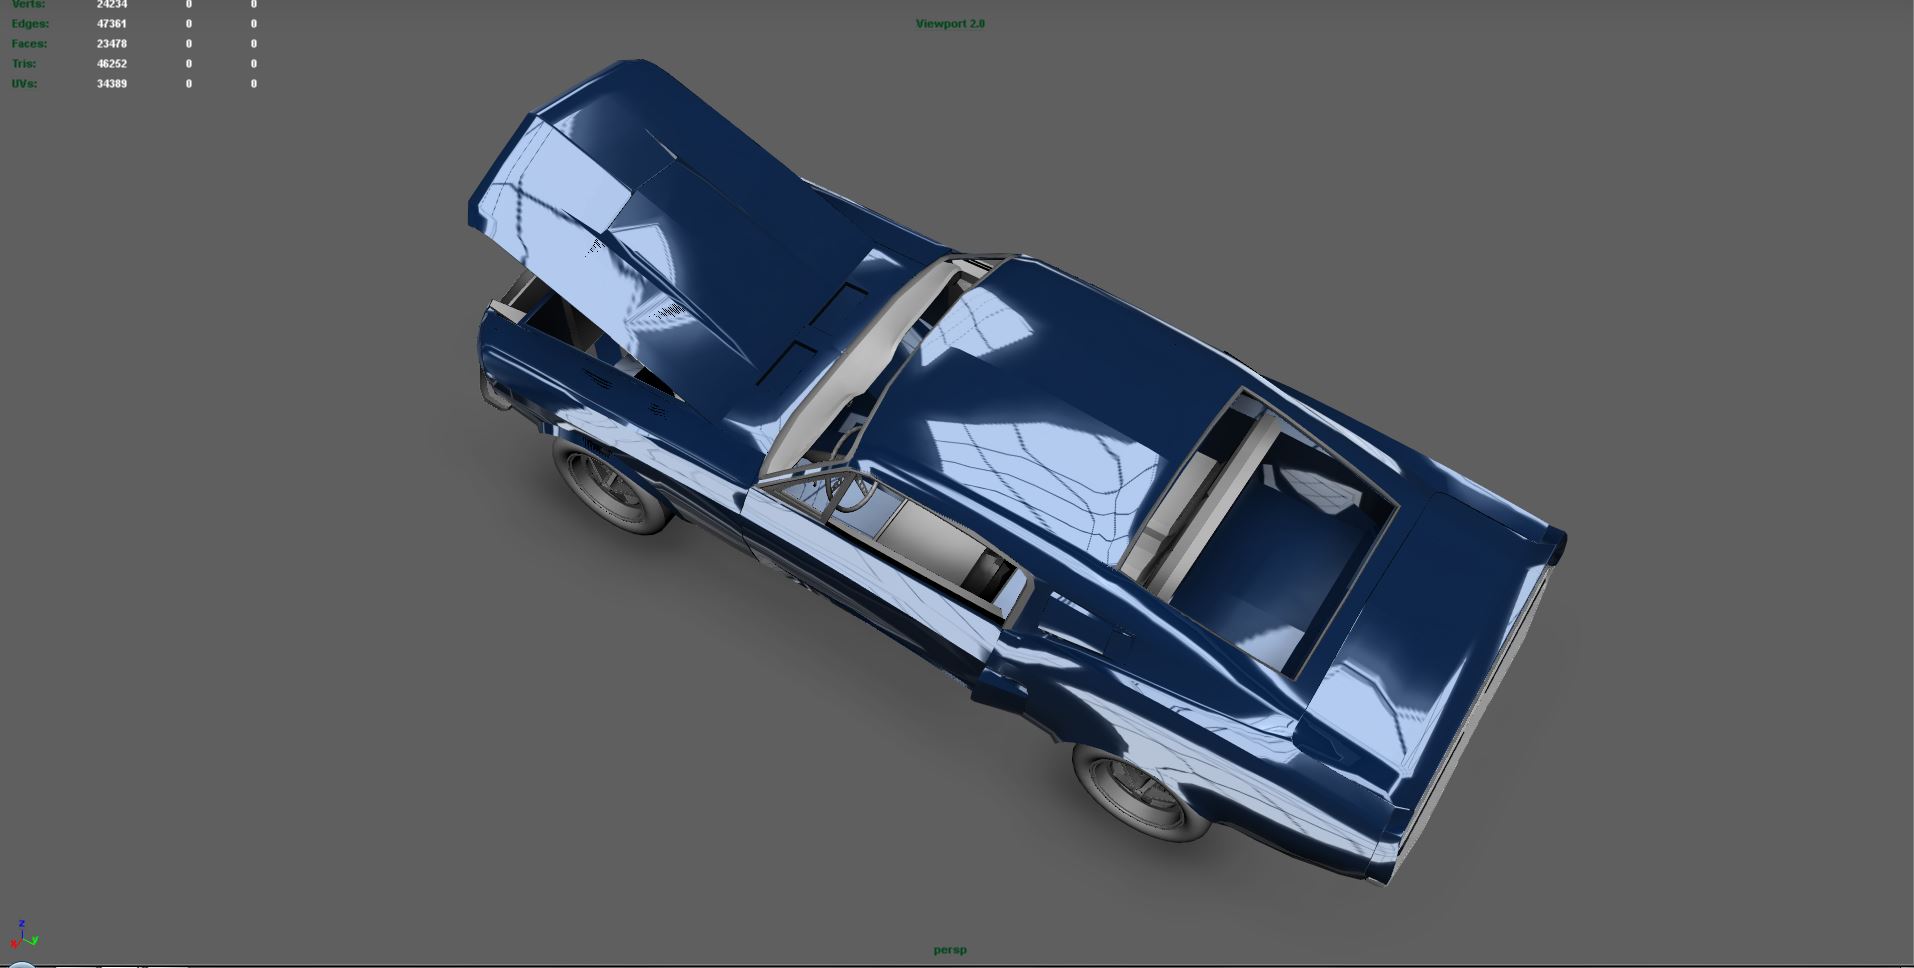Image resolution: width=1914 pixels, height=968 pixels.
Task: Click the 'Edges:' heads-up label
Action: 30,23
